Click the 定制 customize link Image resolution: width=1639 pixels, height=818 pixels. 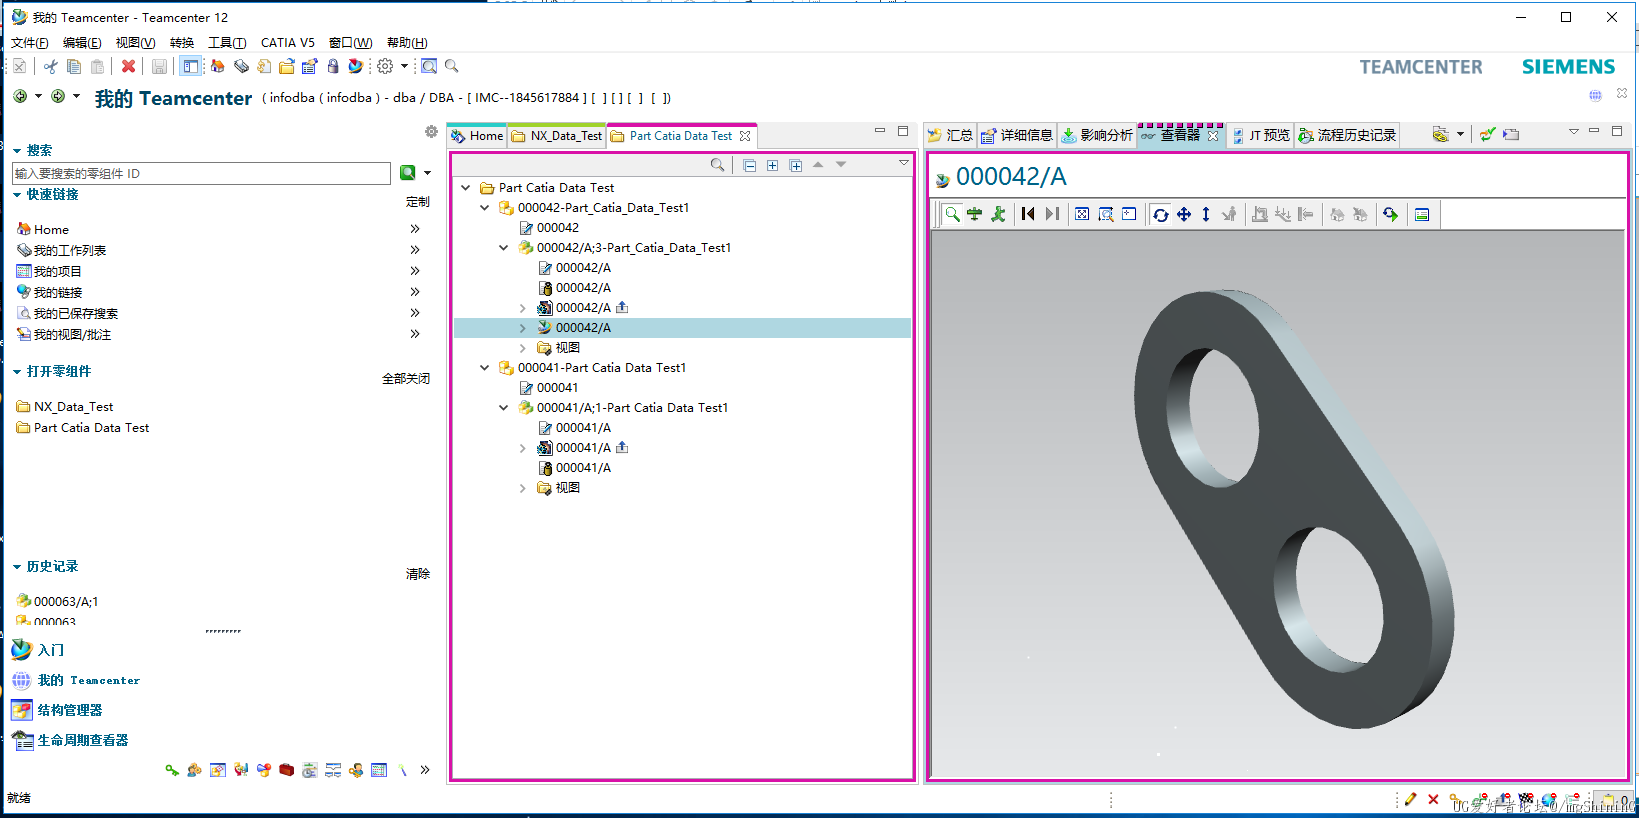click(418, 202)
